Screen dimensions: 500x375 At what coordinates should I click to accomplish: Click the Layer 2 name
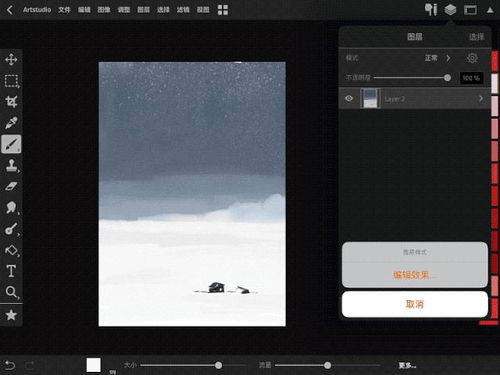coord(395,99)
